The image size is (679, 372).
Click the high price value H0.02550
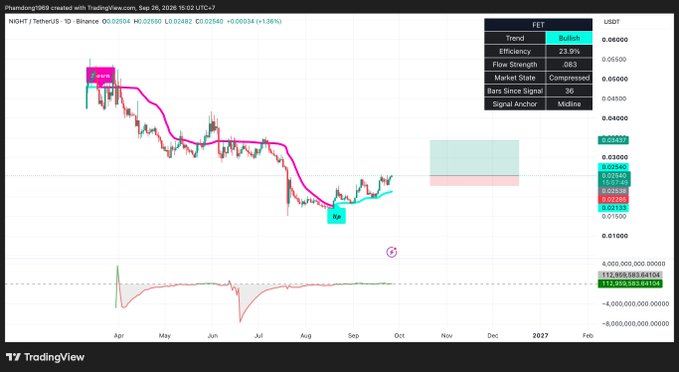(148, 21)
